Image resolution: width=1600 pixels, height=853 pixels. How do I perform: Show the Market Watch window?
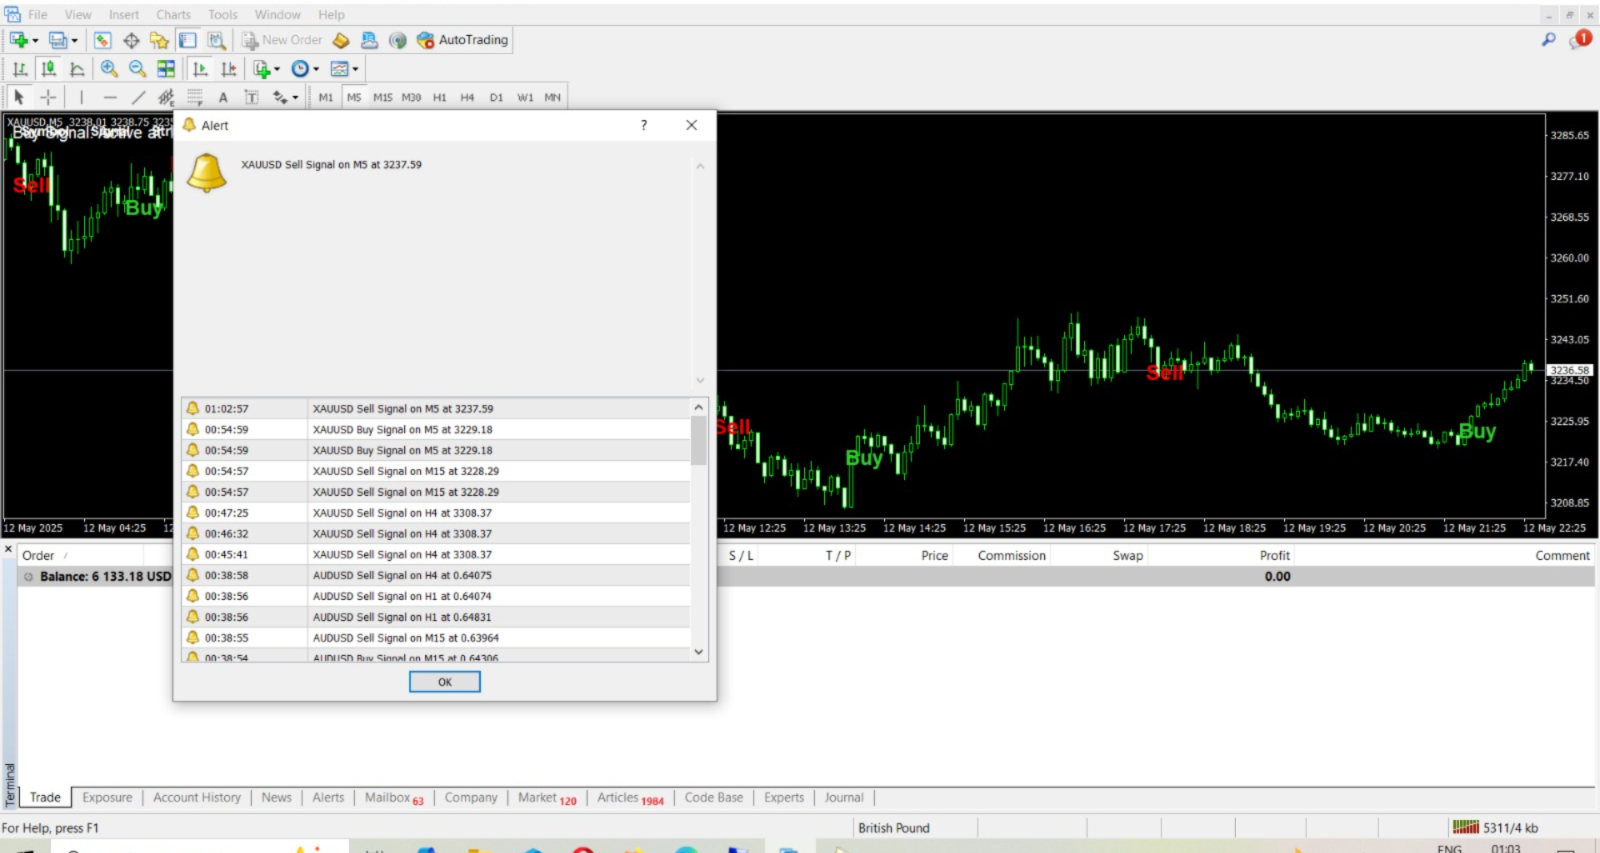tap(102, 40)
